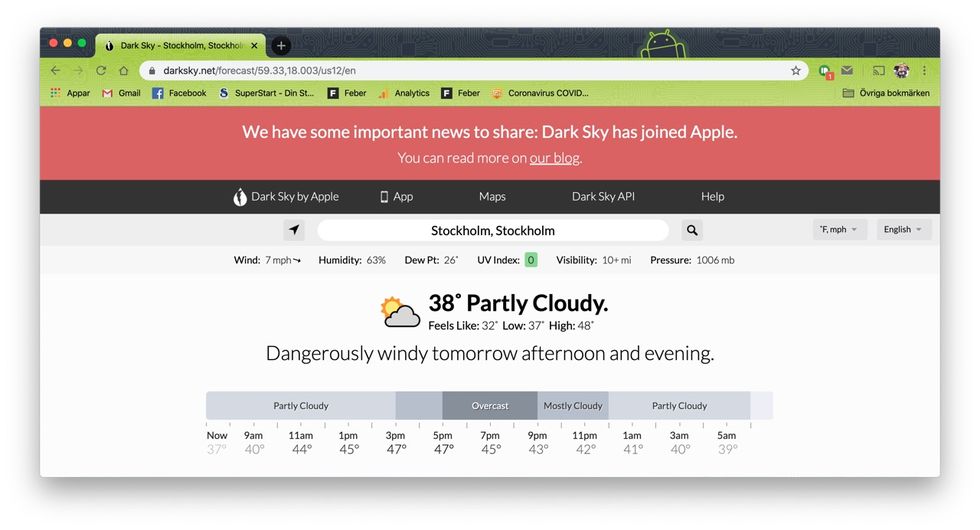Screen dimensions: 980x530
Task: Click the browser back arrow
Action: pos(56,71)
